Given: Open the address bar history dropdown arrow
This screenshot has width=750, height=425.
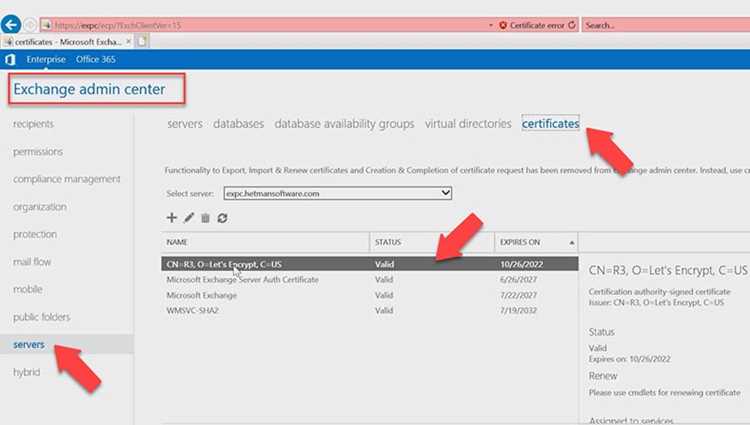Looking at the screenshot, I should click(491, 25).
